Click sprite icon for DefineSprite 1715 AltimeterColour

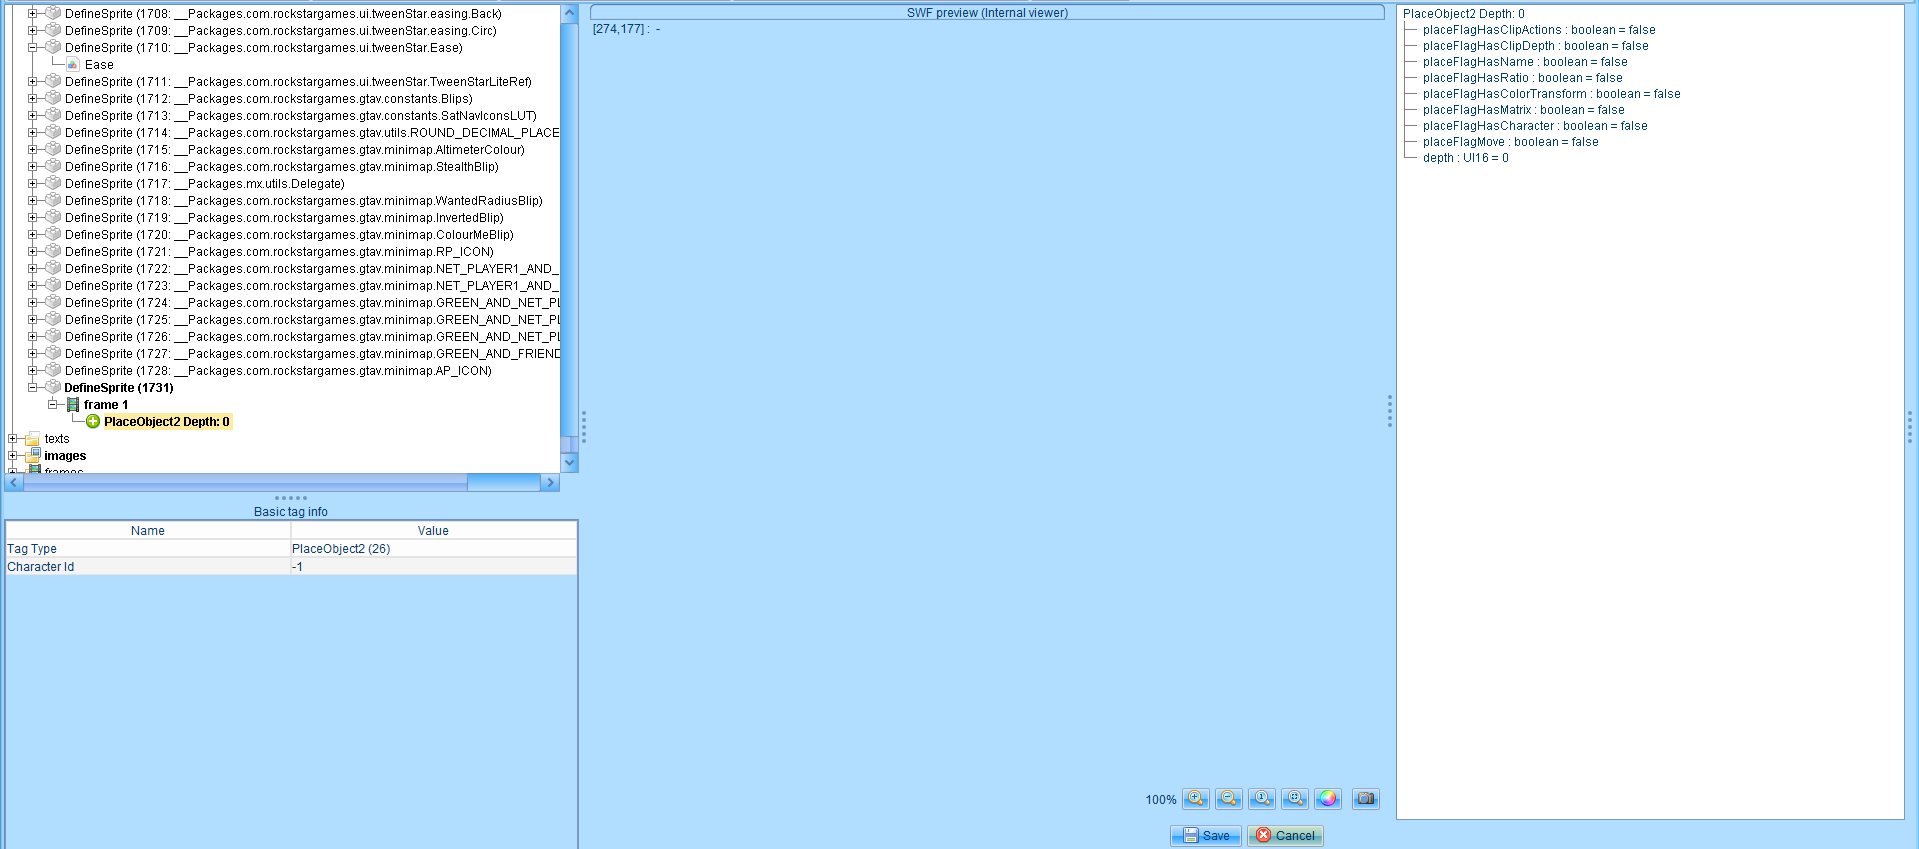(54, 149)
